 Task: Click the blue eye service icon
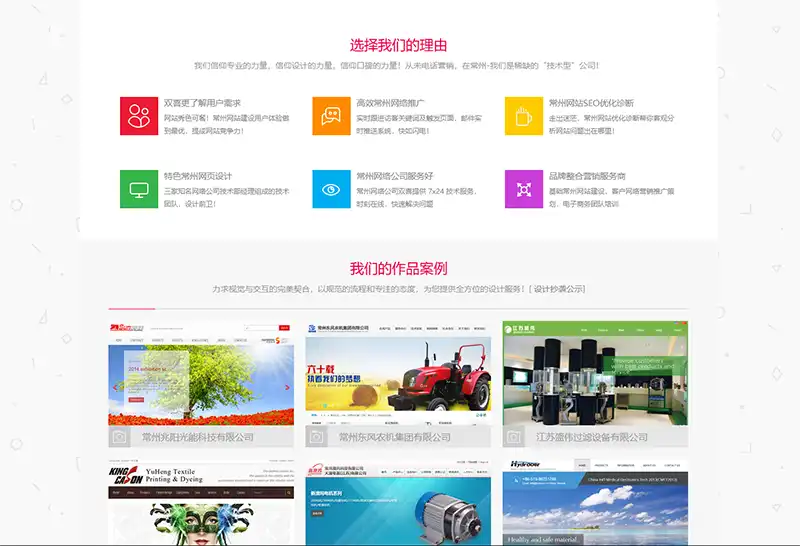(331, 188)
